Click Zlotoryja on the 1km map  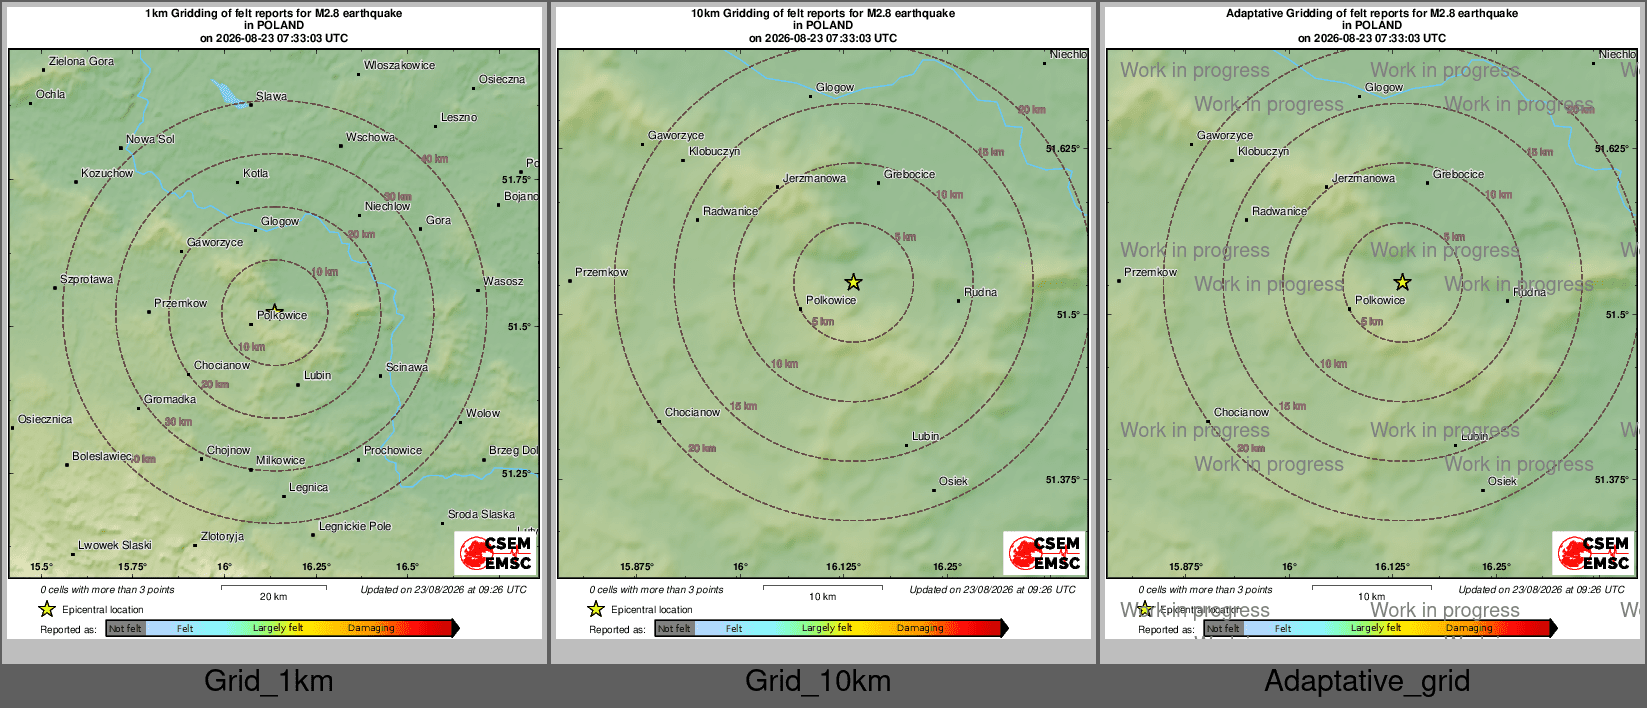[222, 536]
